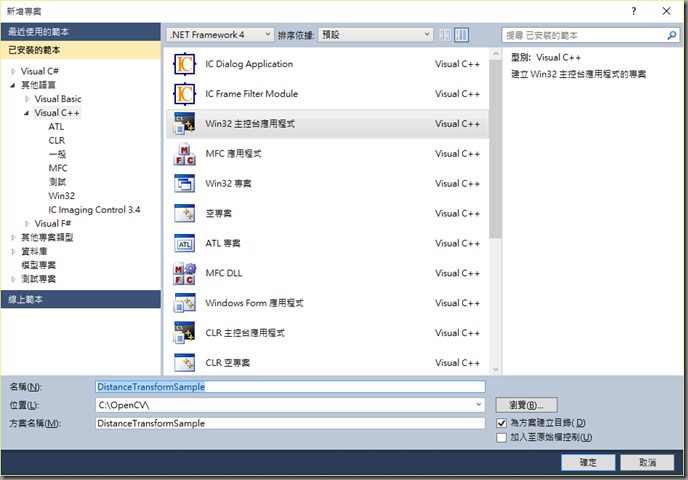
Task: Enable 加入至原始檔控制 checkbox
Action: (x=502, y=437)
